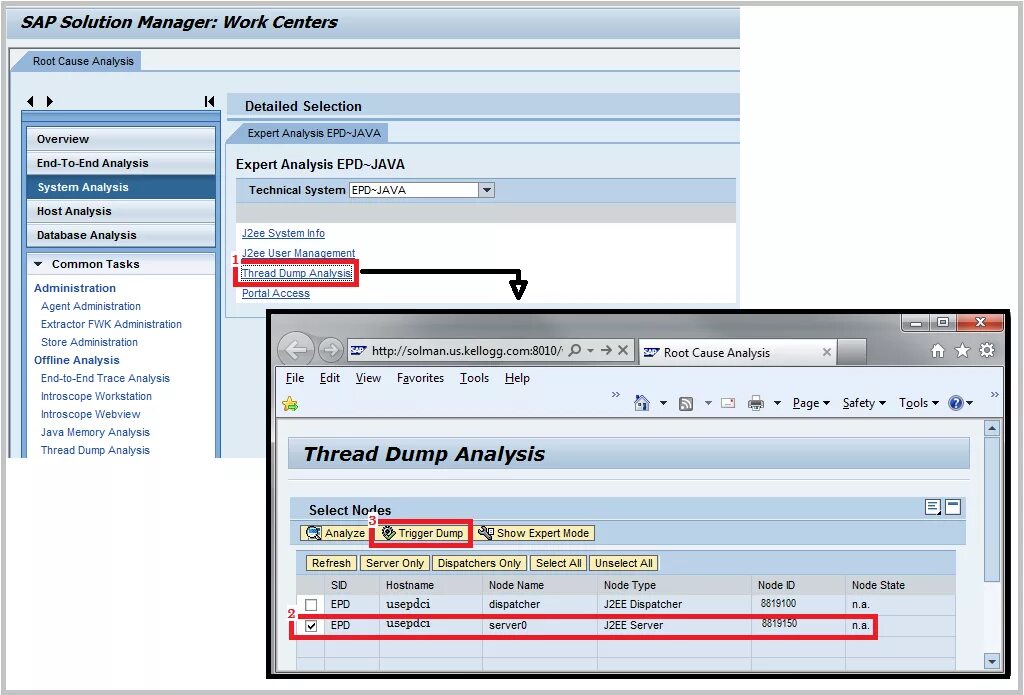Open the Technical System EPD~JAVA dropdown
This screenshot has width=1024, height=695.
(487, 190)
